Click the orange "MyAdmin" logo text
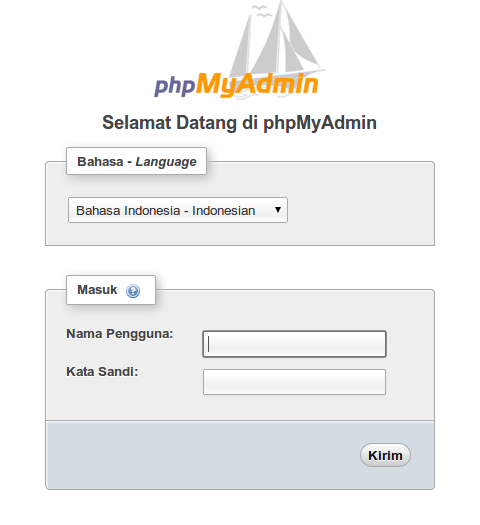This screenshot has height=525, width=480. (x=257, y=84)
